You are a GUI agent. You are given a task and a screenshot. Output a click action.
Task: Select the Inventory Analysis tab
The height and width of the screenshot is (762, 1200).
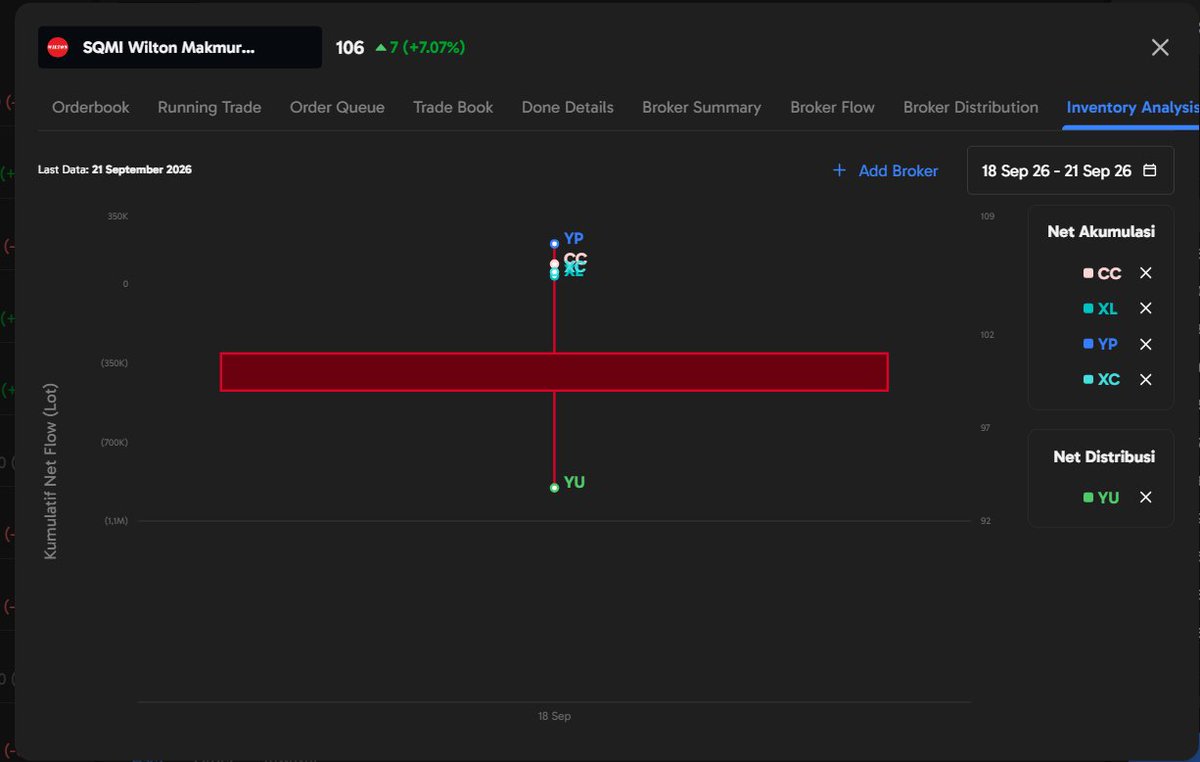pyautogui.click(x=1133, y=107)
